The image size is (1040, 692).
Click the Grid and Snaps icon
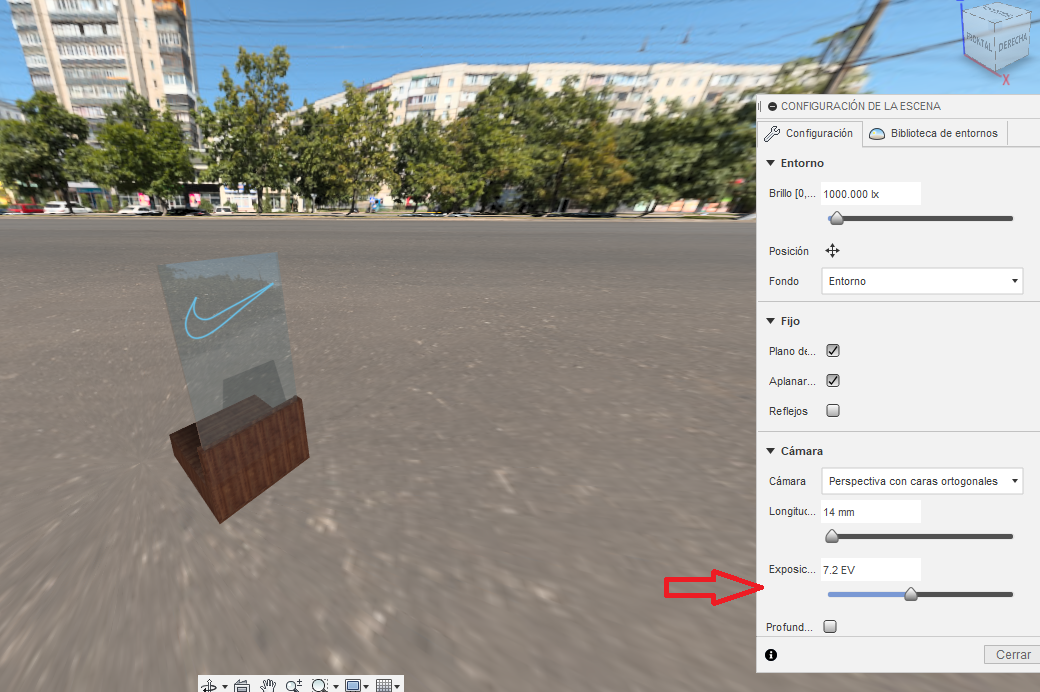coord(383,686)
